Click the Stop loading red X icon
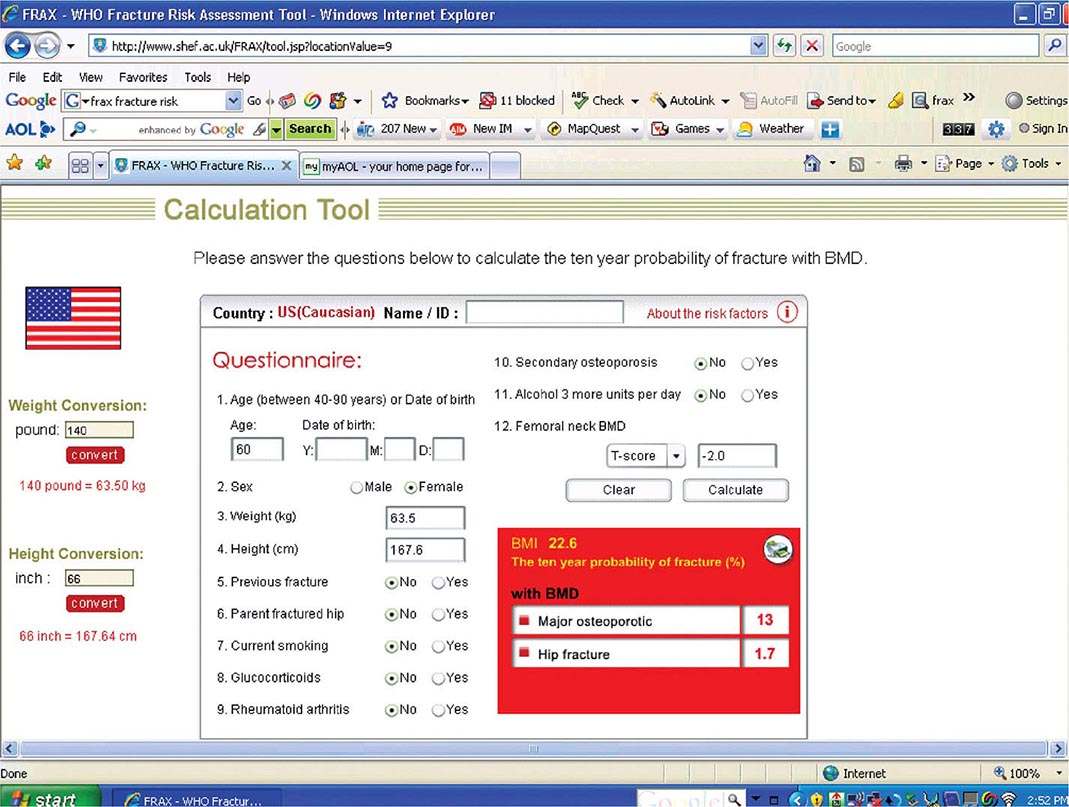Viewport: 1069px width, 807px height. tap(812, 46)
